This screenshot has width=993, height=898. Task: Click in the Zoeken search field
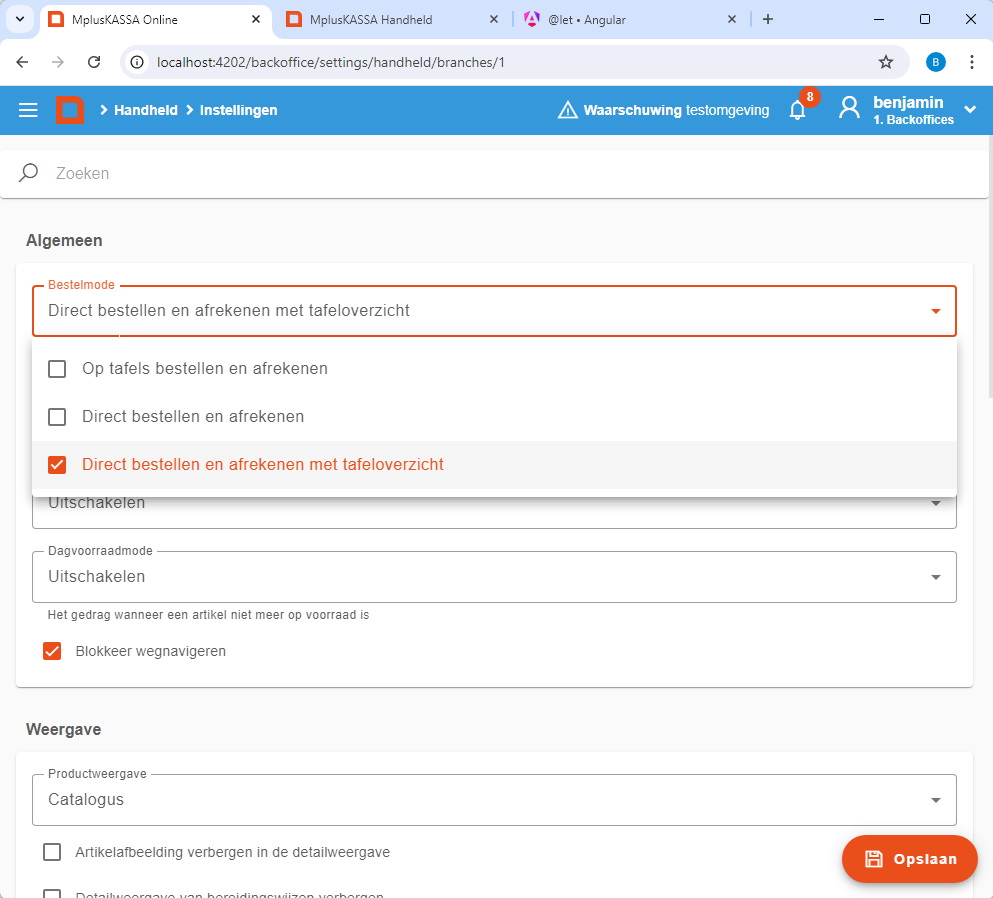pos(494,174)
